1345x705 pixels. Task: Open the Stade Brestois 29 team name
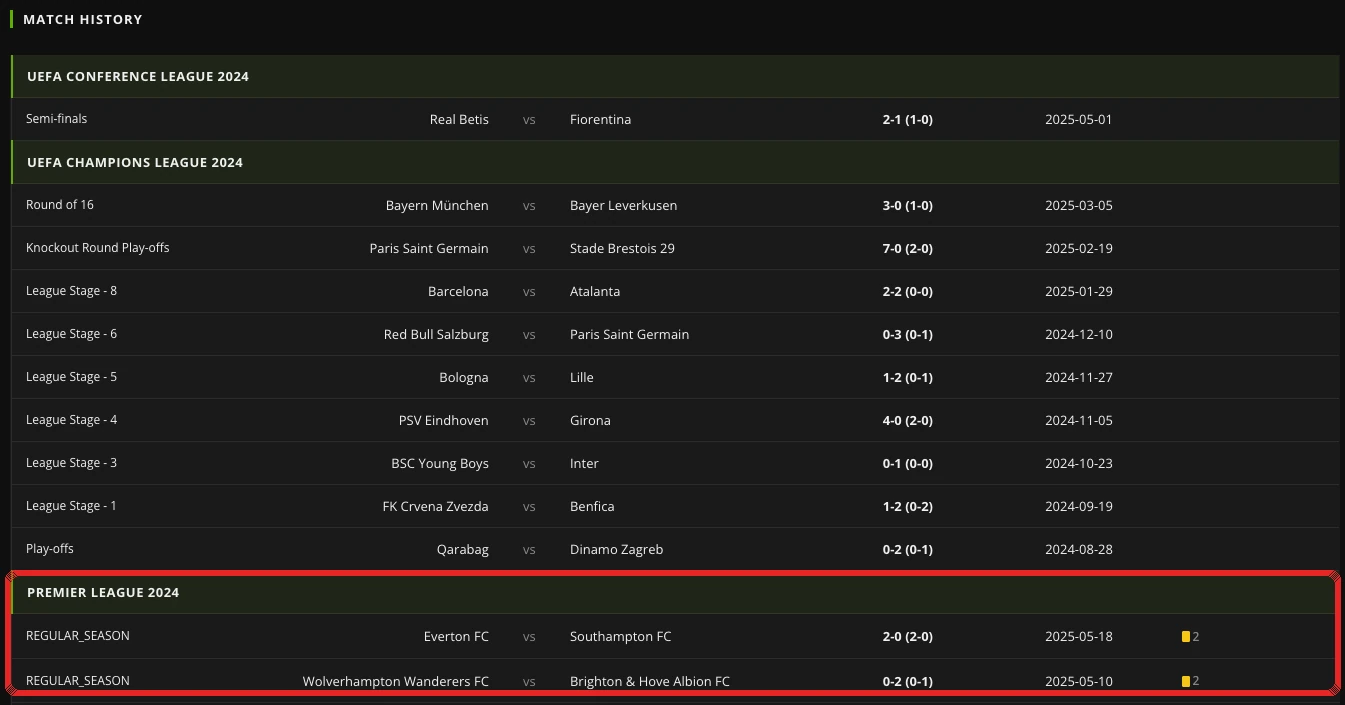(x=622, y=248)
